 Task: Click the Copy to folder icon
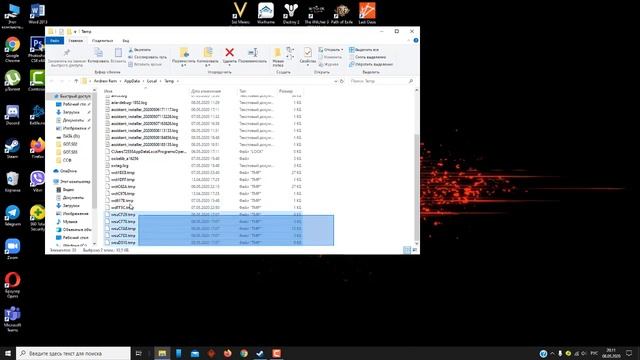(x=208, y=52)
